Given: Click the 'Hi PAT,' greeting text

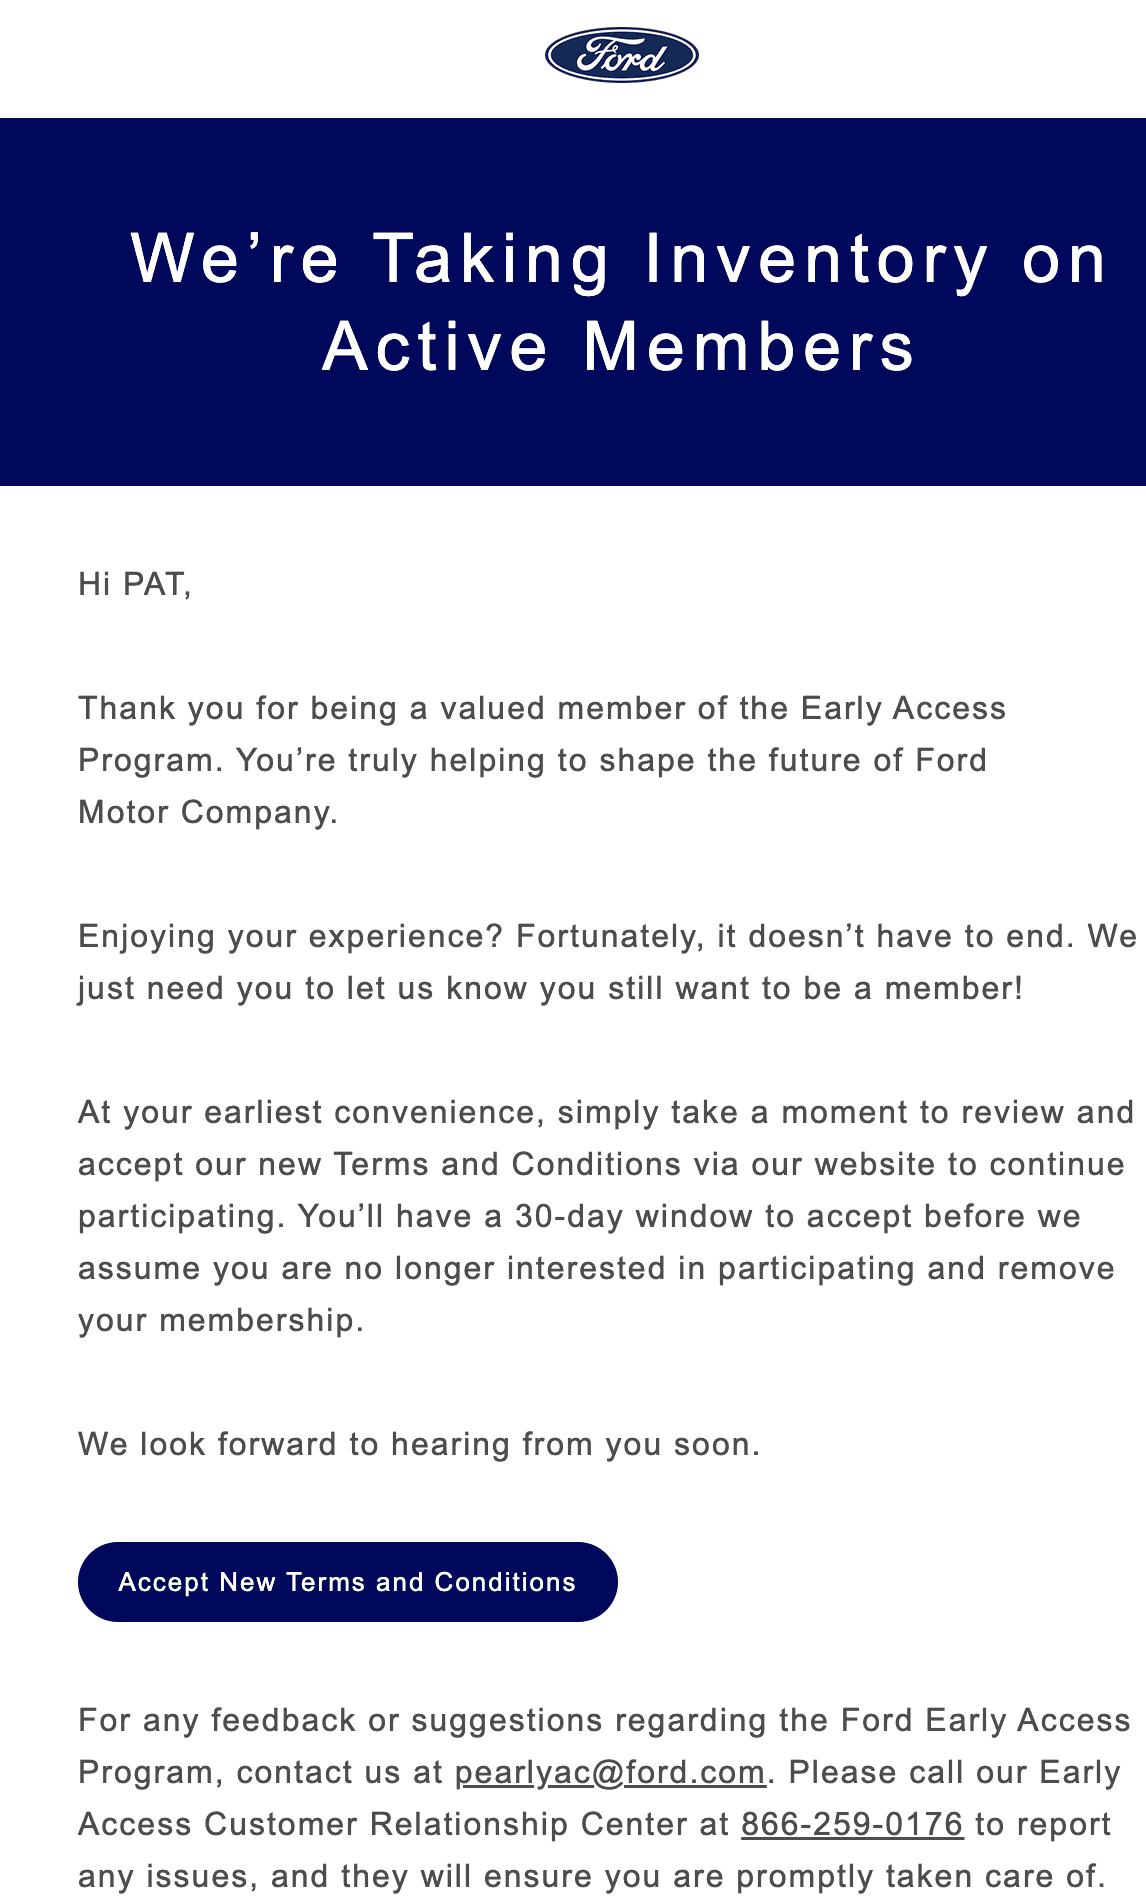Looking at the screenshot, I should (x=135, y=584).
